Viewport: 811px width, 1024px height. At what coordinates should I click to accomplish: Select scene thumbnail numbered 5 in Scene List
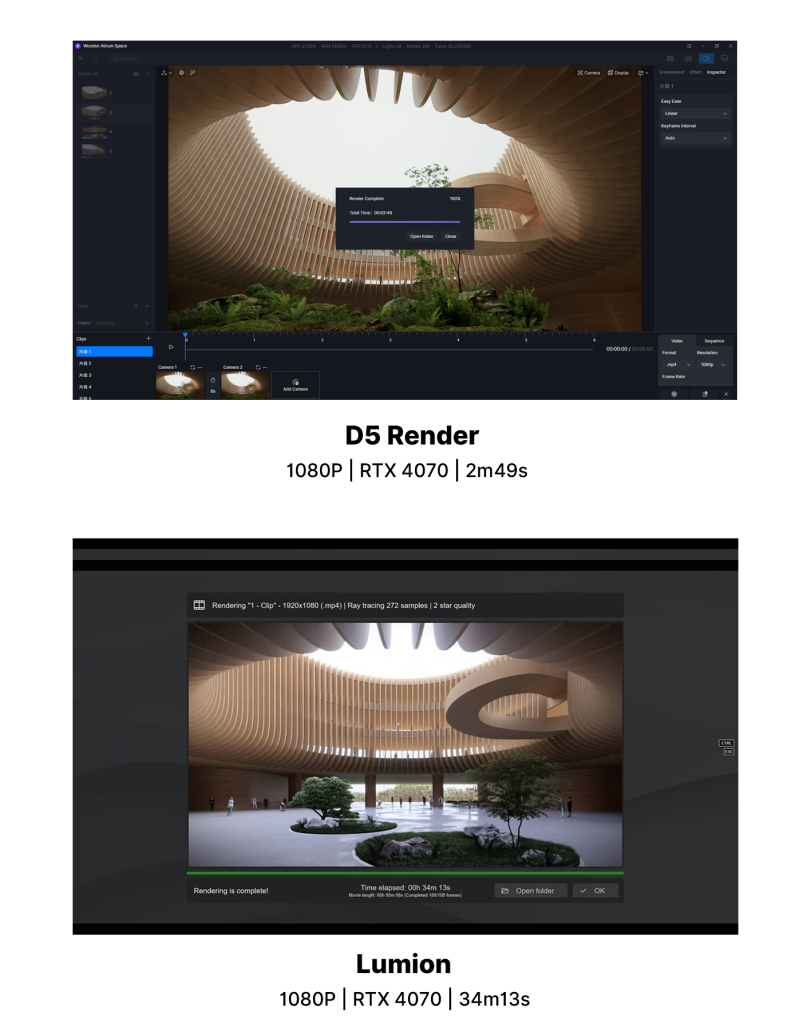95,150
